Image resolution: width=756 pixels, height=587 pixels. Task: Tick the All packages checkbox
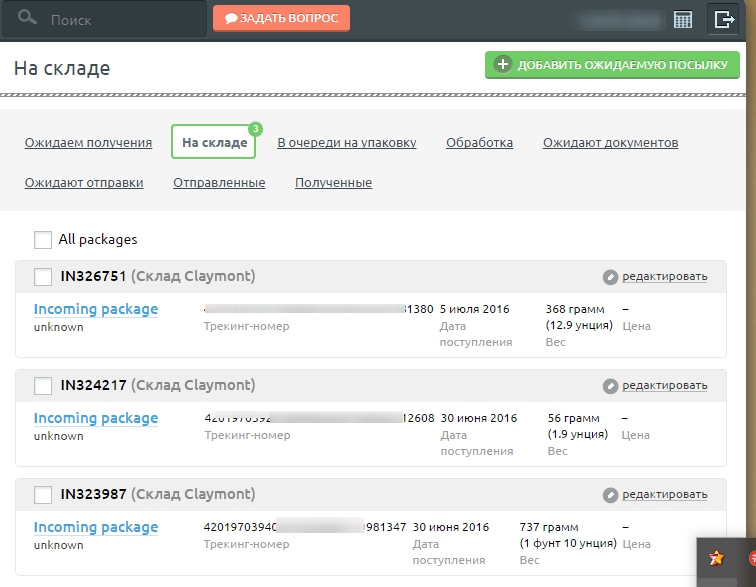coord(43,240)
